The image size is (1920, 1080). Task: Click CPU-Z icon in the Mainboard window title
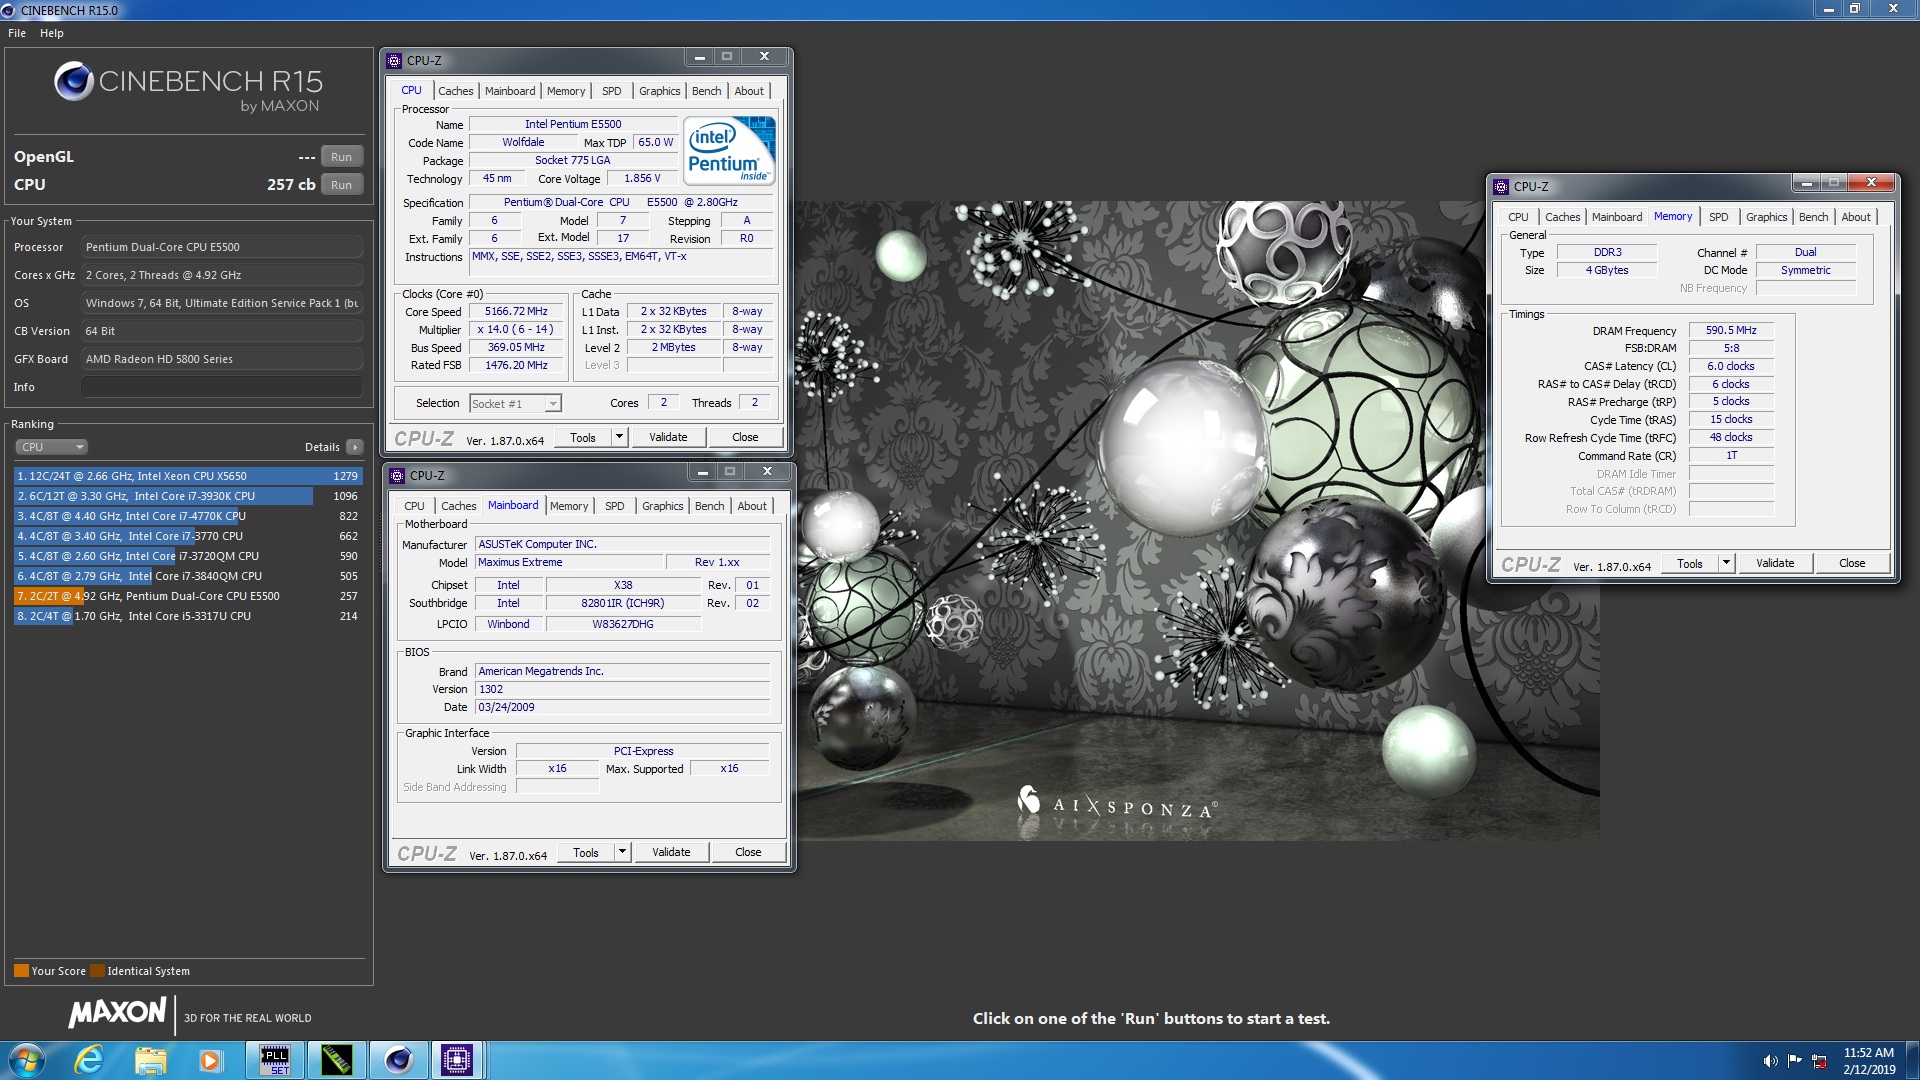[x=397, y=475]
